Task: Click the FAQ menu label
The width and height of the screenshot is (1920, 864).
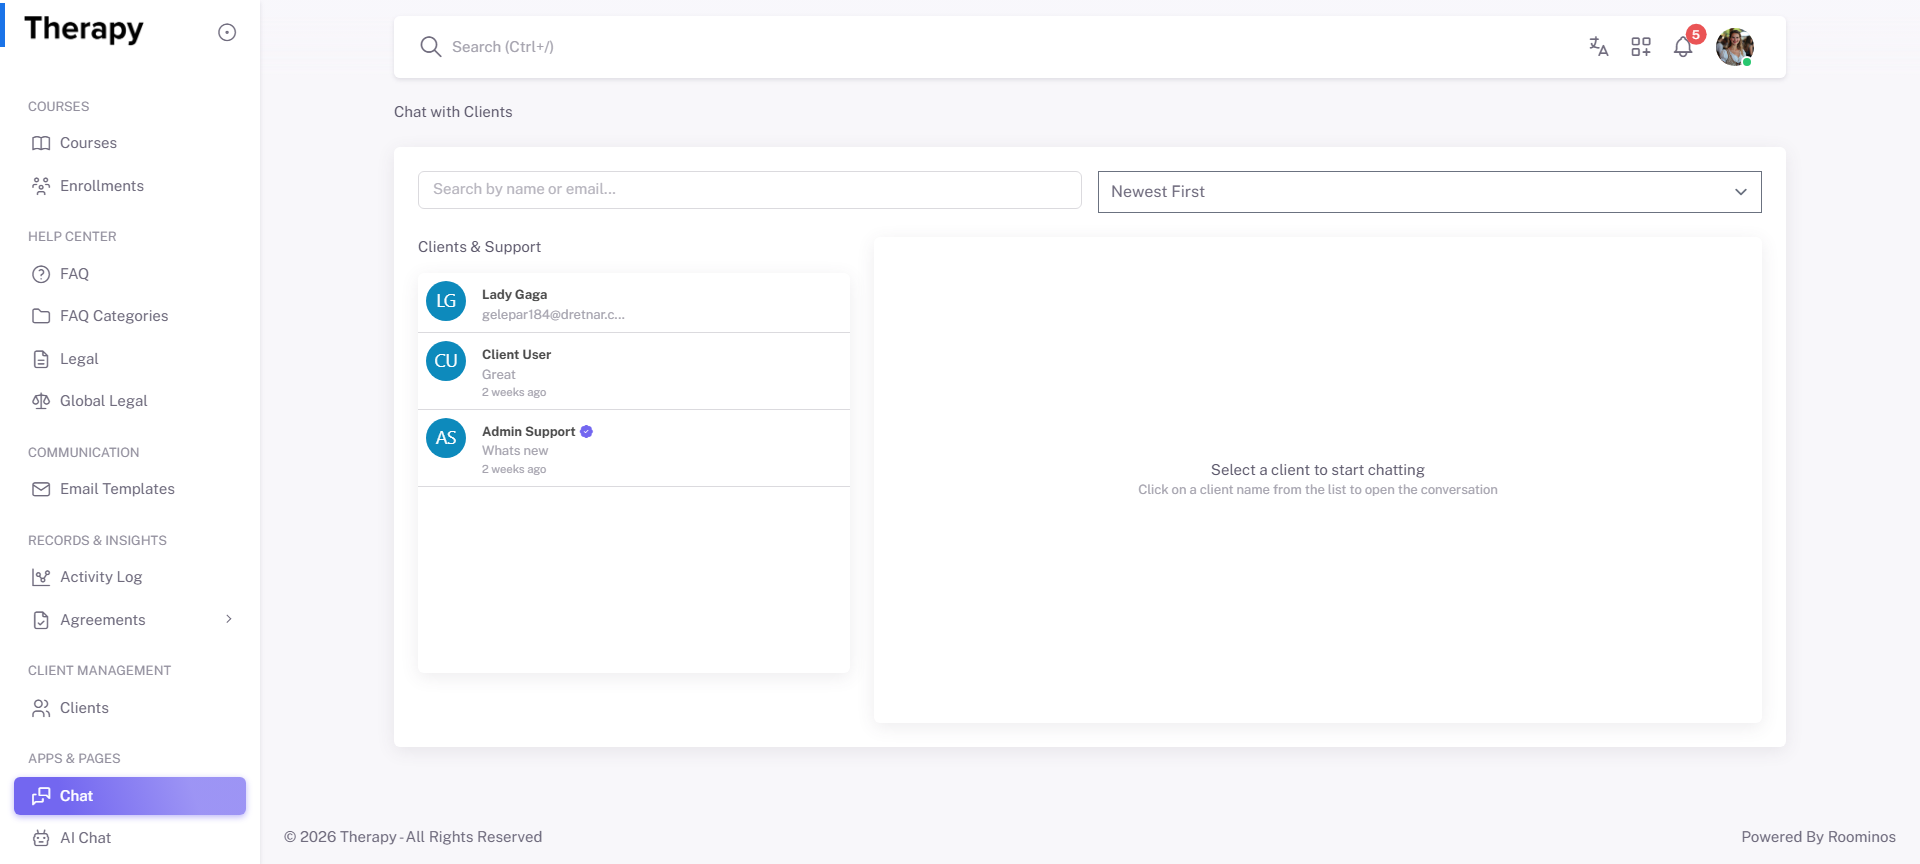Action: [x=74, y=274]
